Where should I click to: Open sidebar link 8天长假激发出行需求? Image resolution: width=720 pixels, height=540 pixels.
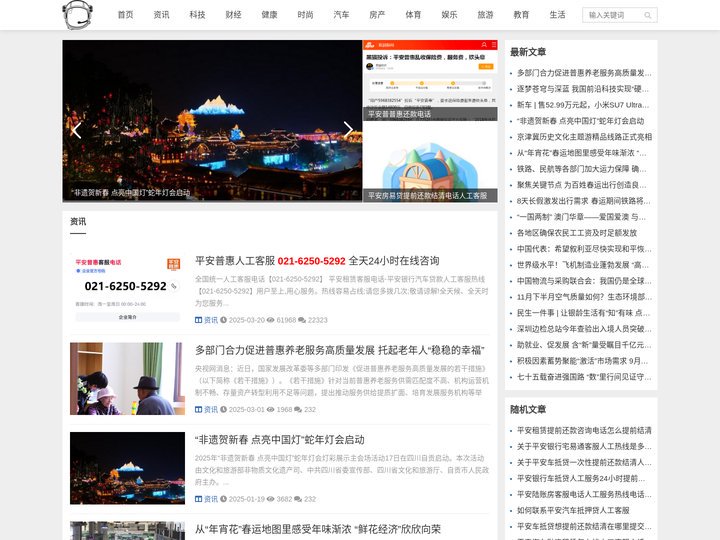(x=584, y=201)
